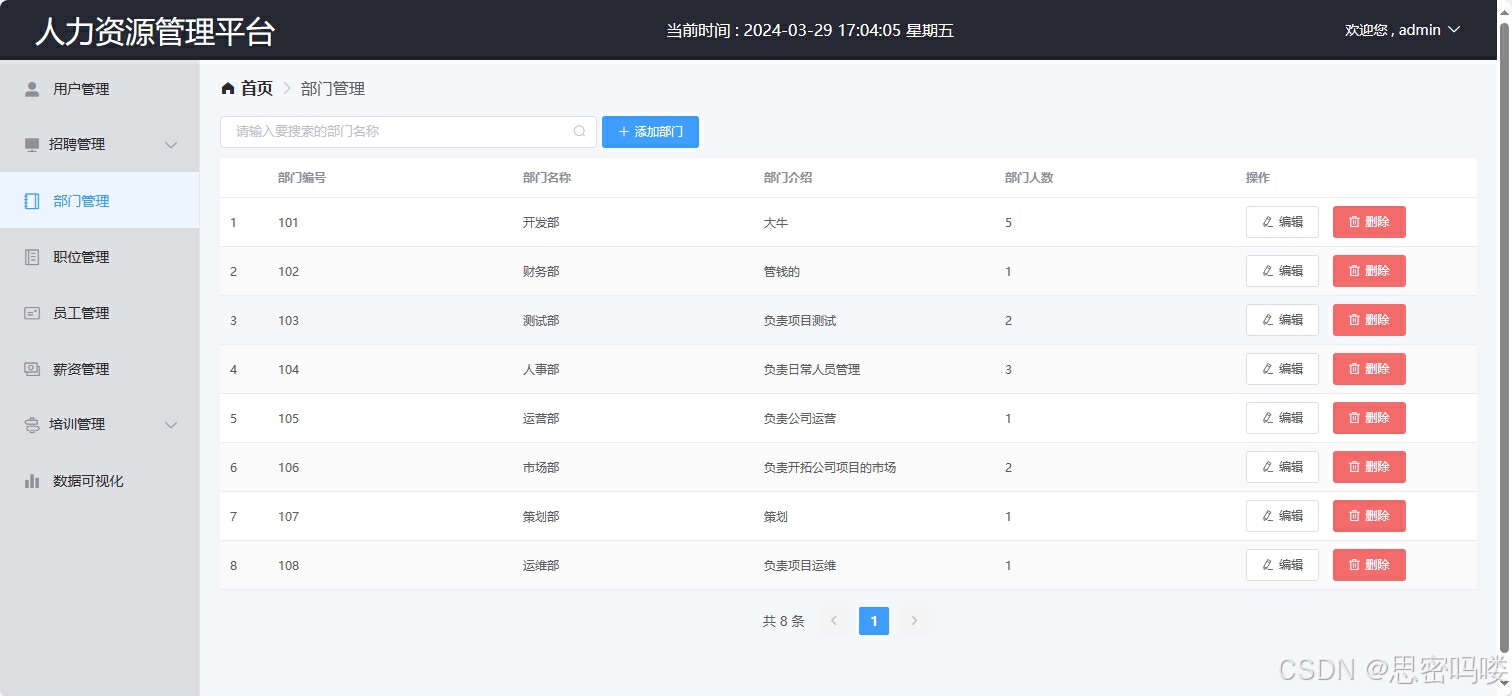
Task: Click the 部门编号 column header
Action: coord(302,178)
